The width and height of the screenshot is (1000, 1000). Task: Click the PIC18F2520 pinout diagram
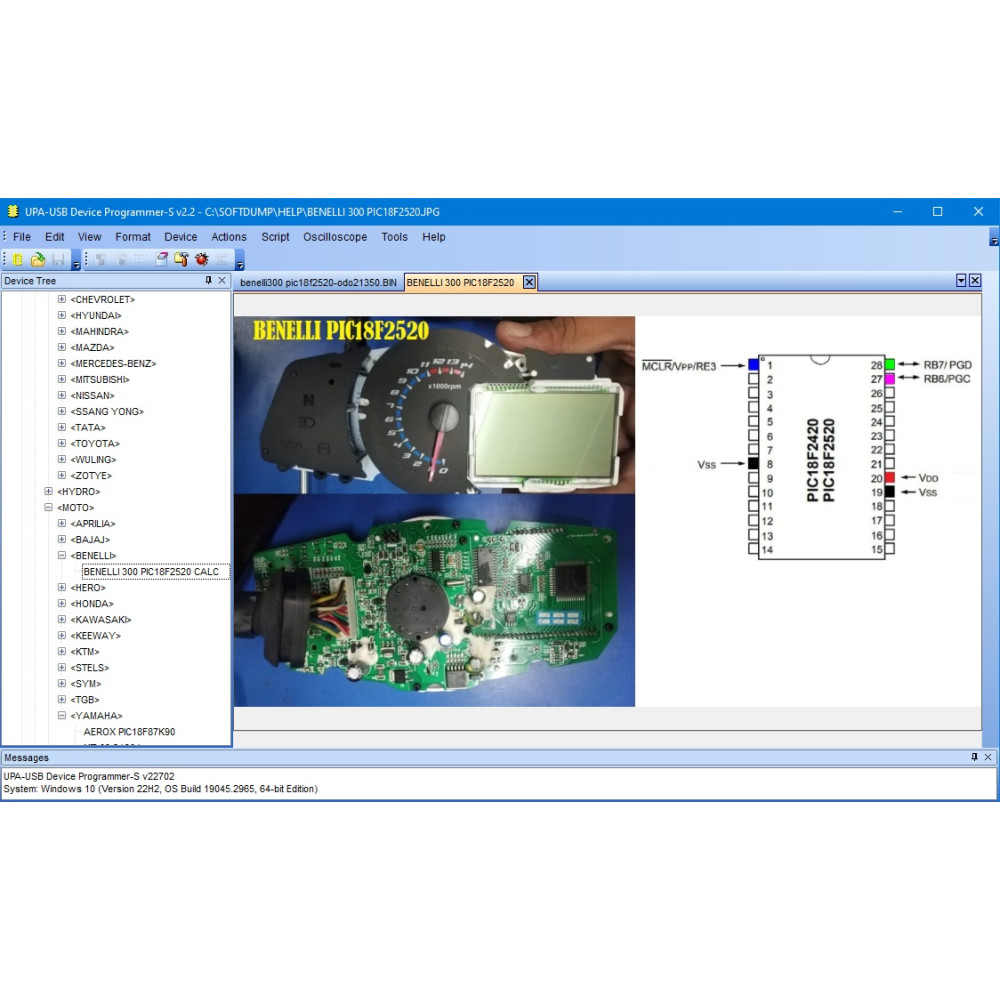tap(807, 455)
